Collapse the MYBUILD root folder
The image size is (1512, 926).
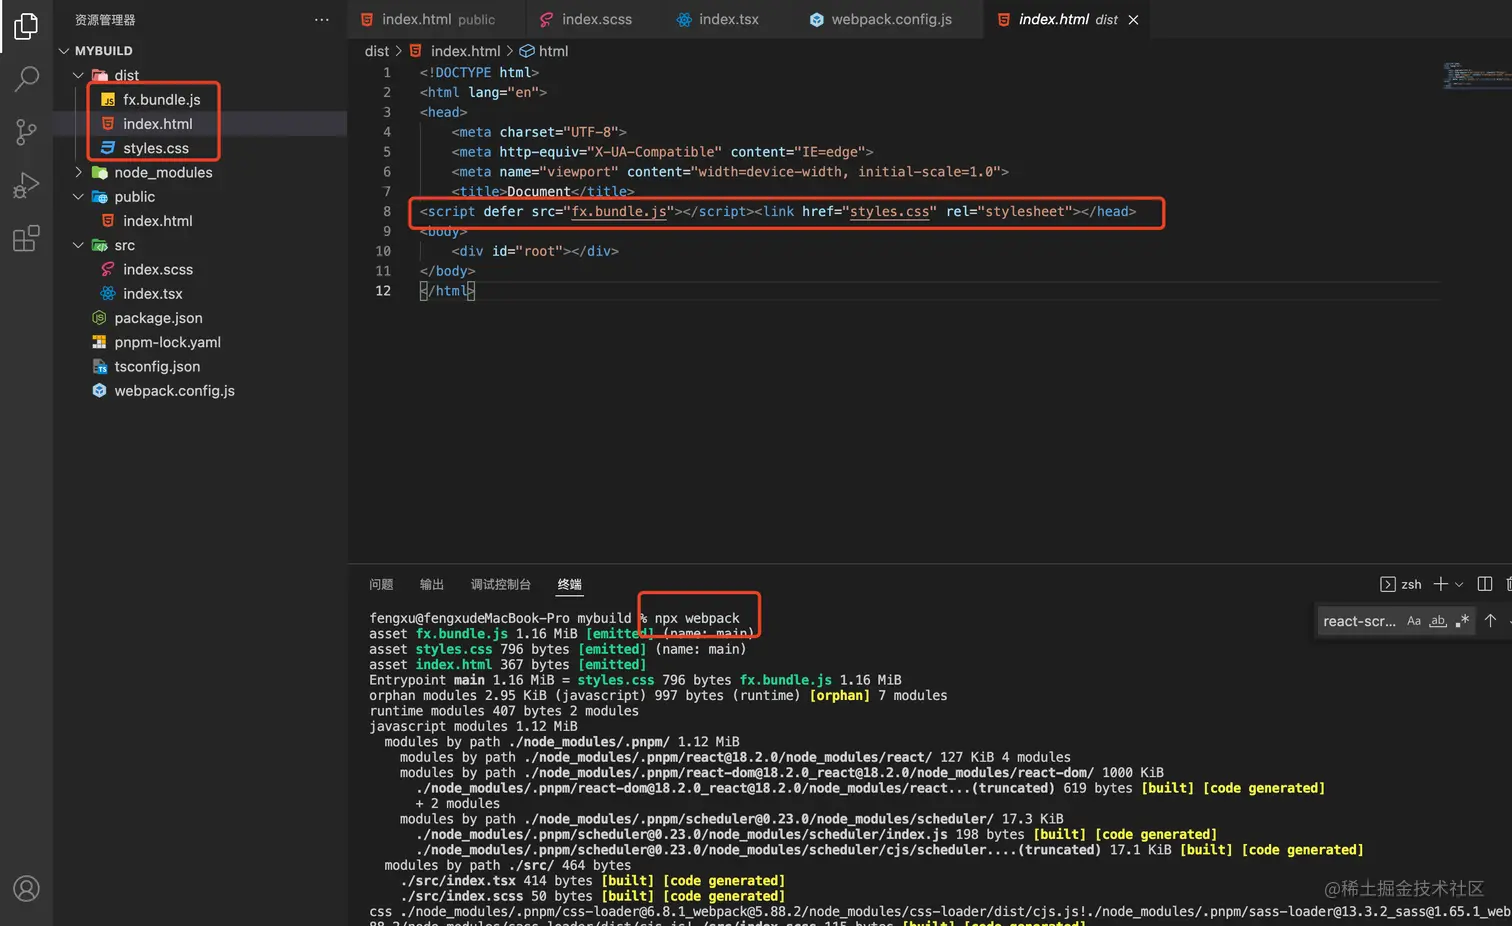pos(64,51)
